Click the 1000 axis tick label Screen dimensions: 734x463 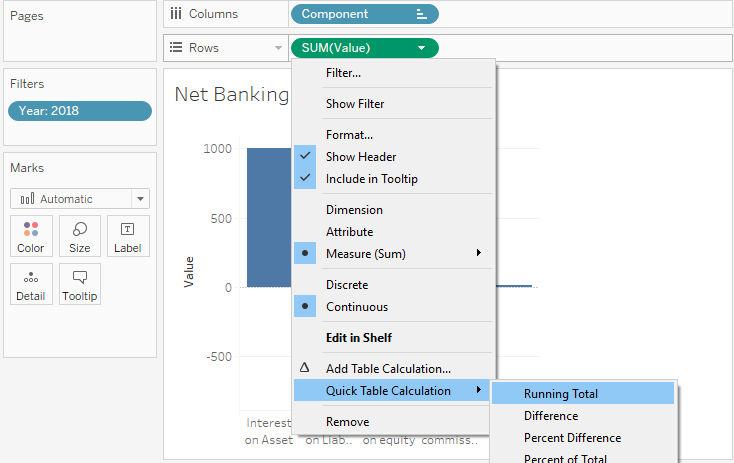[218, 149]
